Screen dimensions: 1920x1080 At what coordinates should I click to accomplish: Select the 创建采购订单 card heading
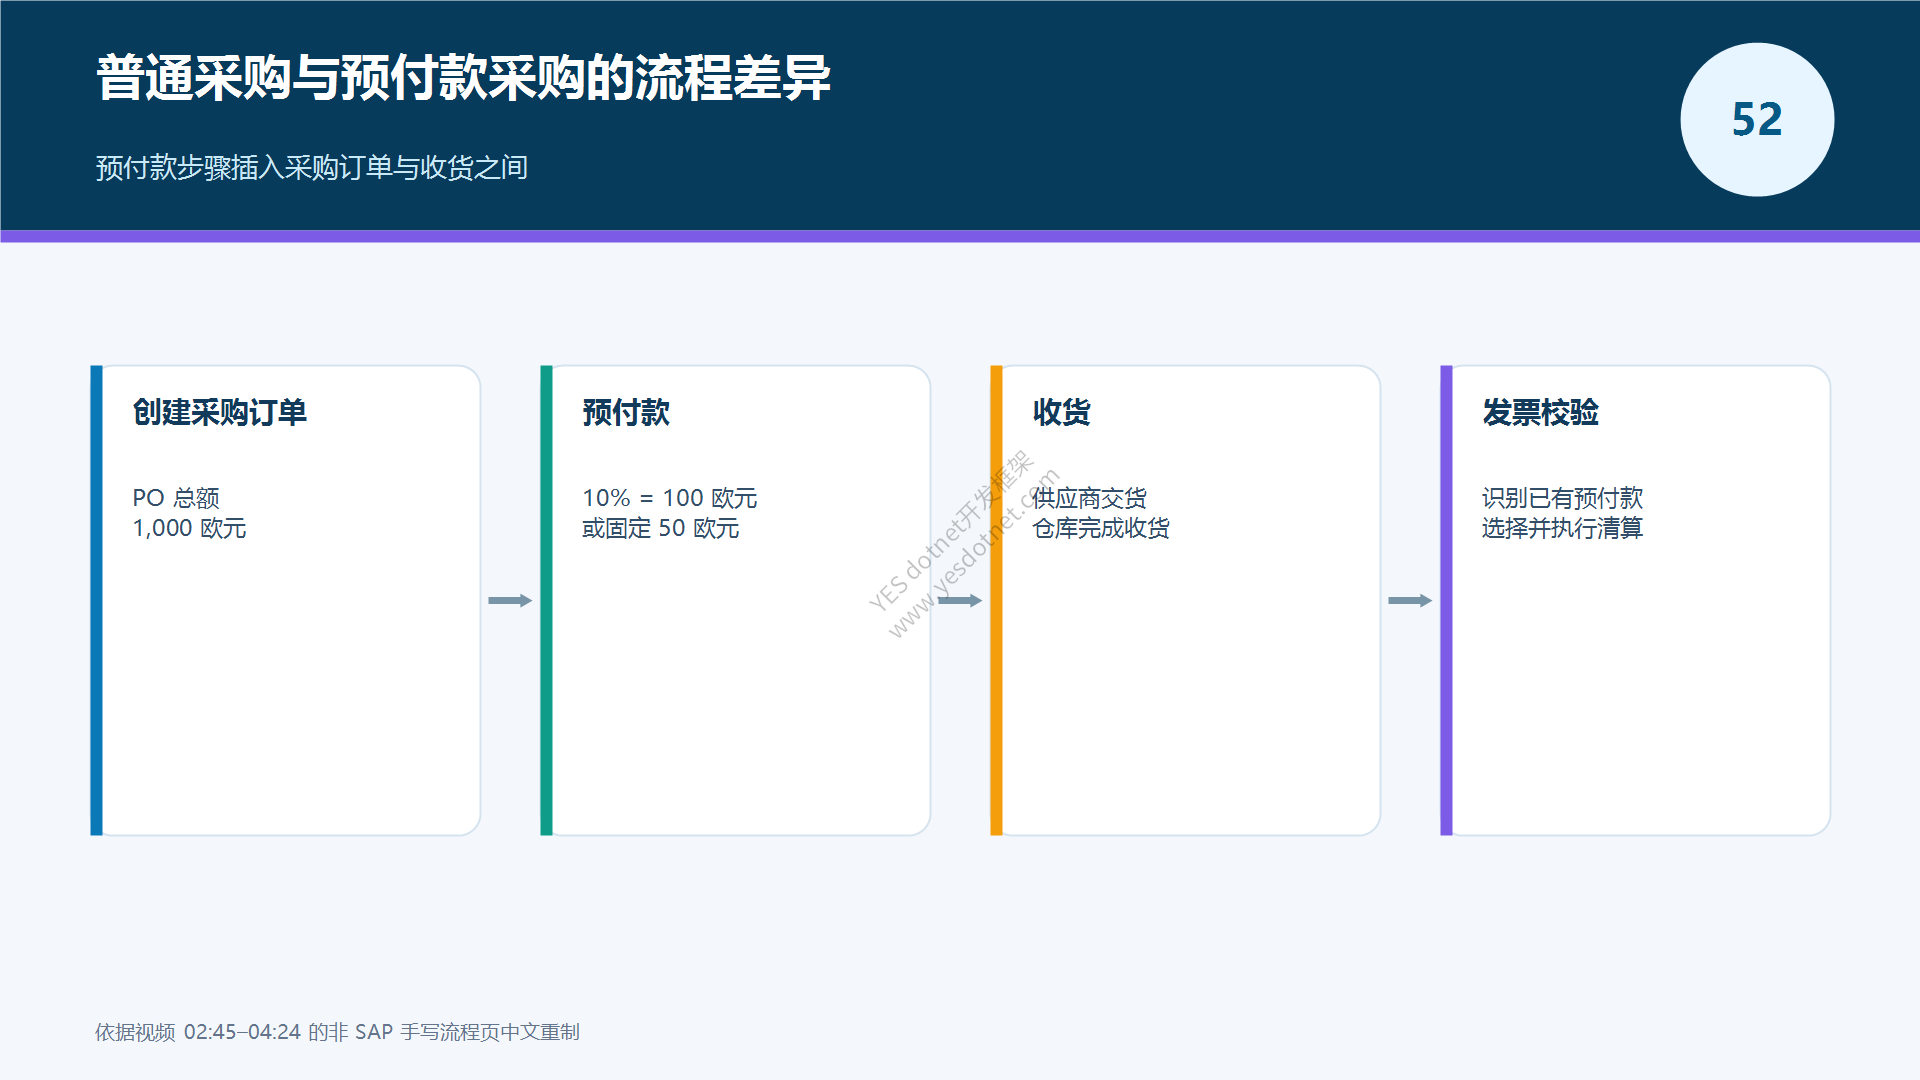(219, 412)
